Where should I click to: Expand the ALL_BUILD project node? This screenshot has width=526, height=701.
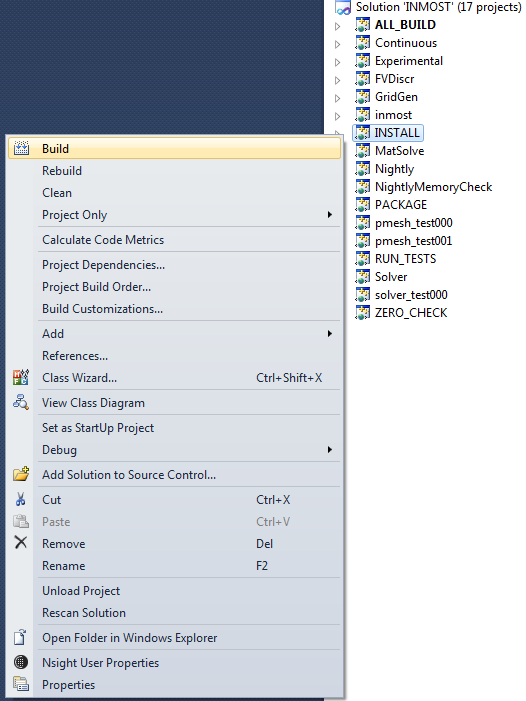click(338, 26)
